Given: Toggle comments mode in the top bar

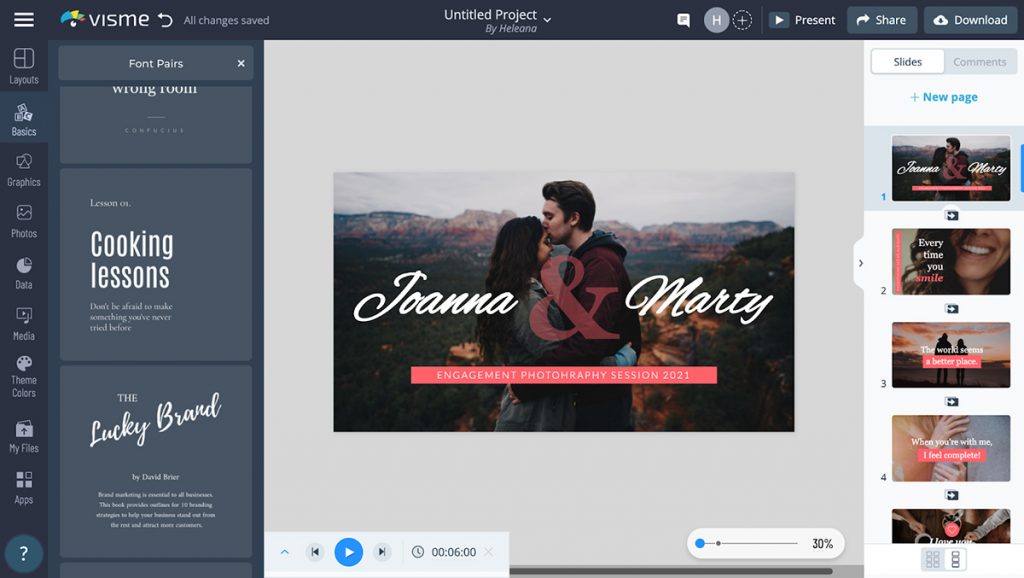Looking at the screenshot, I should (x=683, y=19).
